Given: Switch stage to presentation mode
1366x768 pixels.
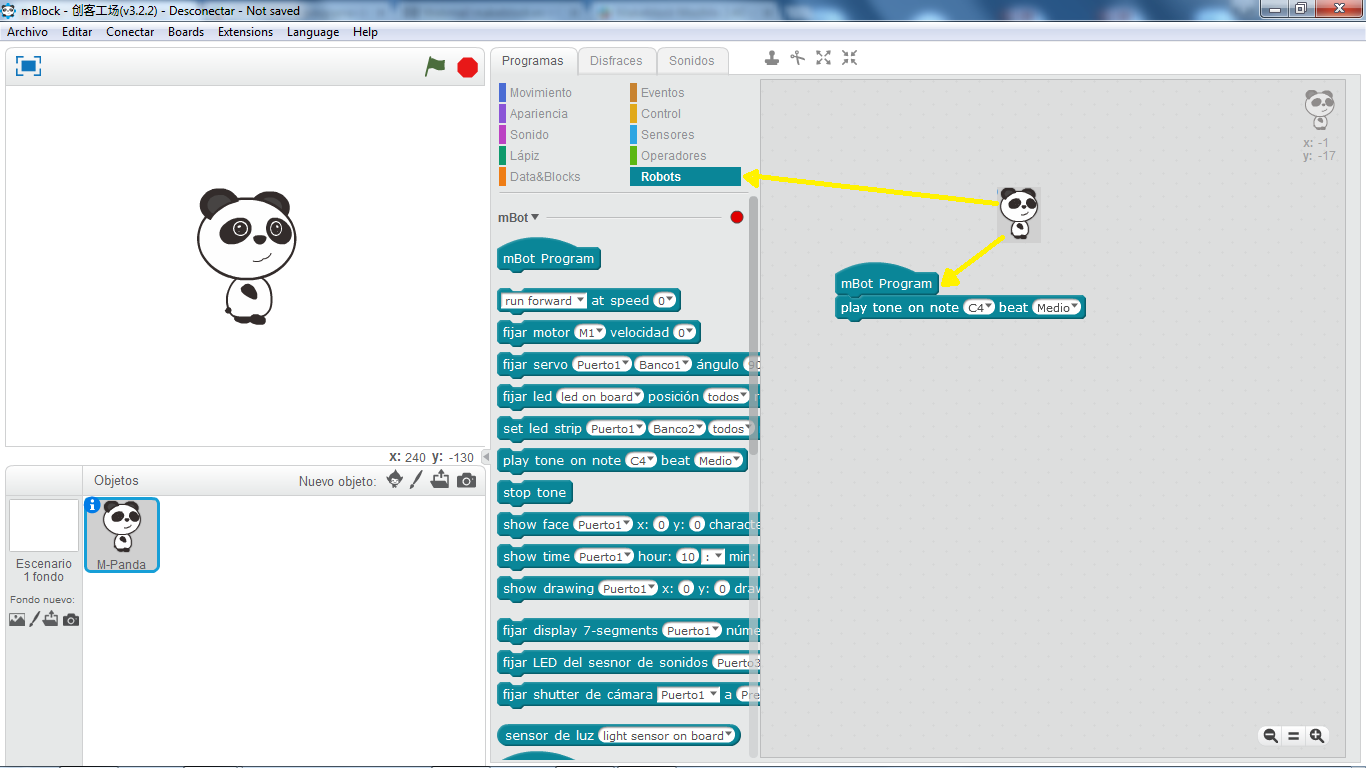Looking at the screenshot, I should [28, 66].
